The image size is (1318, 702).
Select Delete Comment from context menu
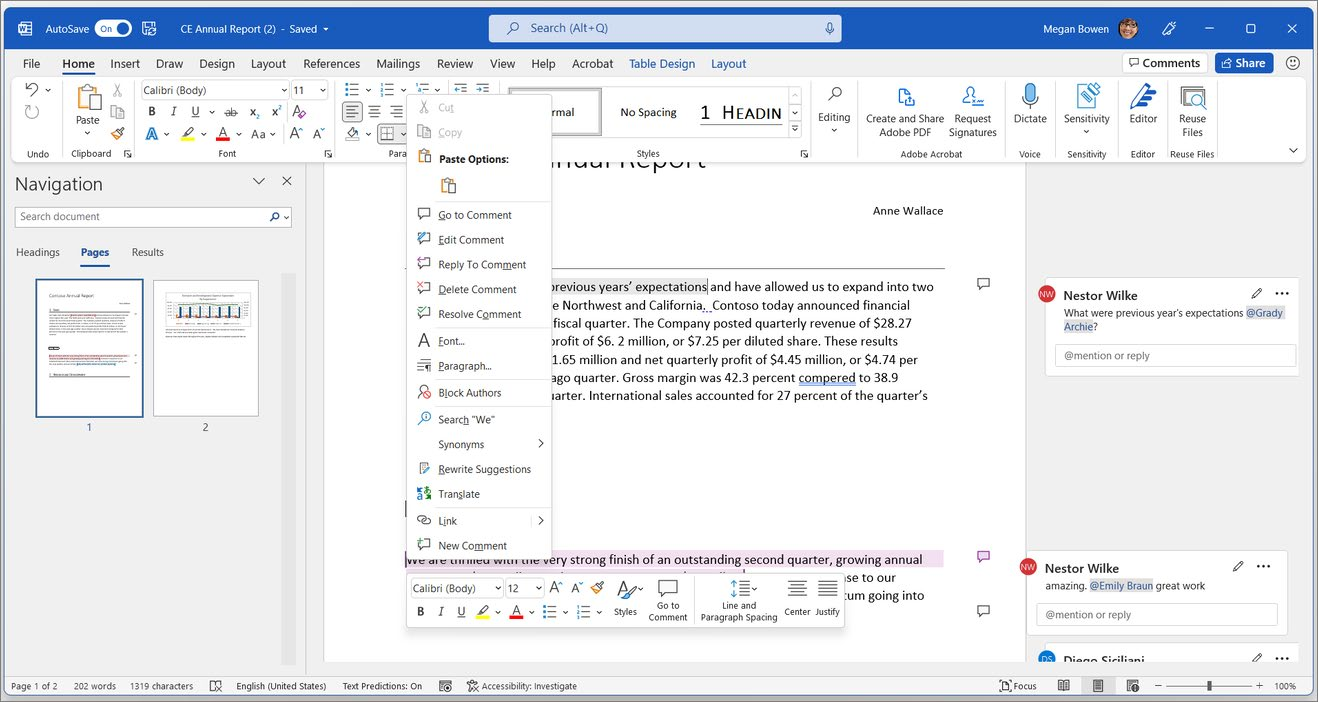(x=479, y=289)
